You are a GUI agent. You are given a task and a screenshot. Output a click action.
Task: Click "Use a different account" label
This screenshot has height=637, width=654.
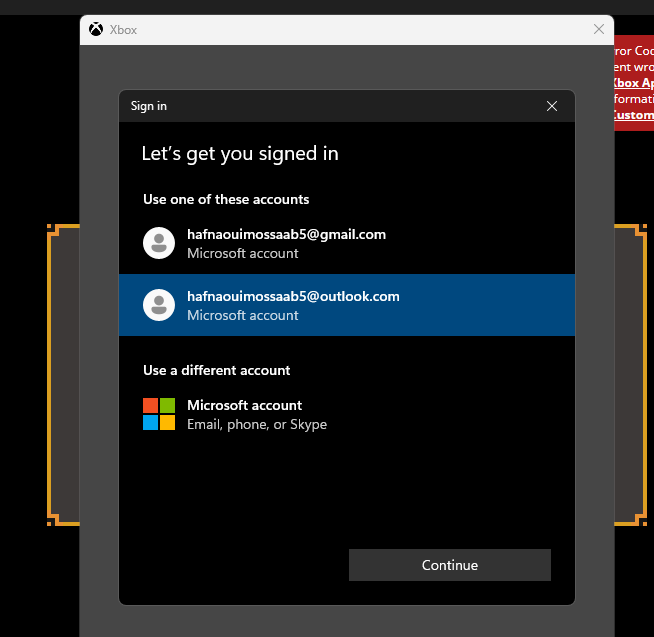[x=216, y=370]
